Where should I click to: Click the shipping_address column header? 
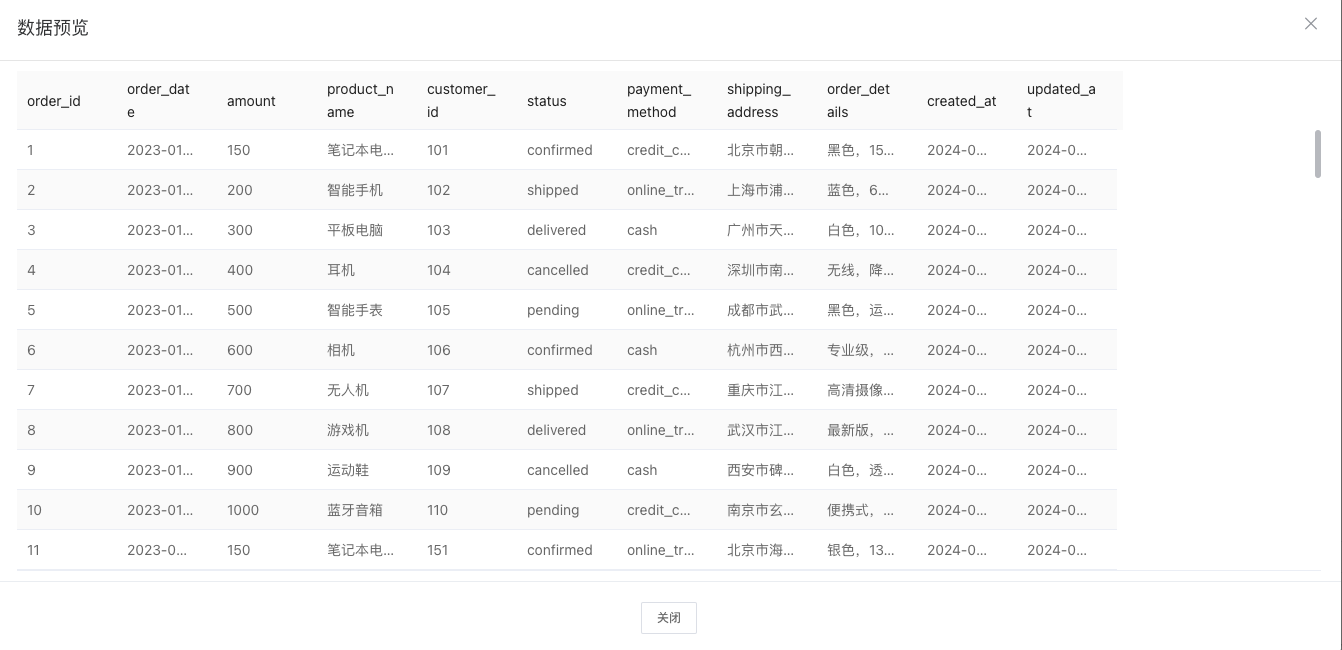click(759, 101)
